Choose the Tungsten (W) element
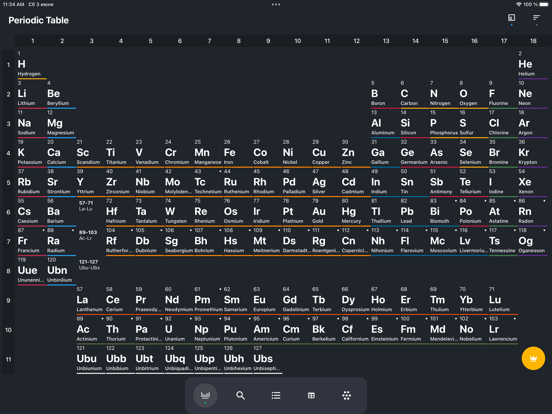The height and width of the screenshot is (414, 552). (x=179, y=212)
